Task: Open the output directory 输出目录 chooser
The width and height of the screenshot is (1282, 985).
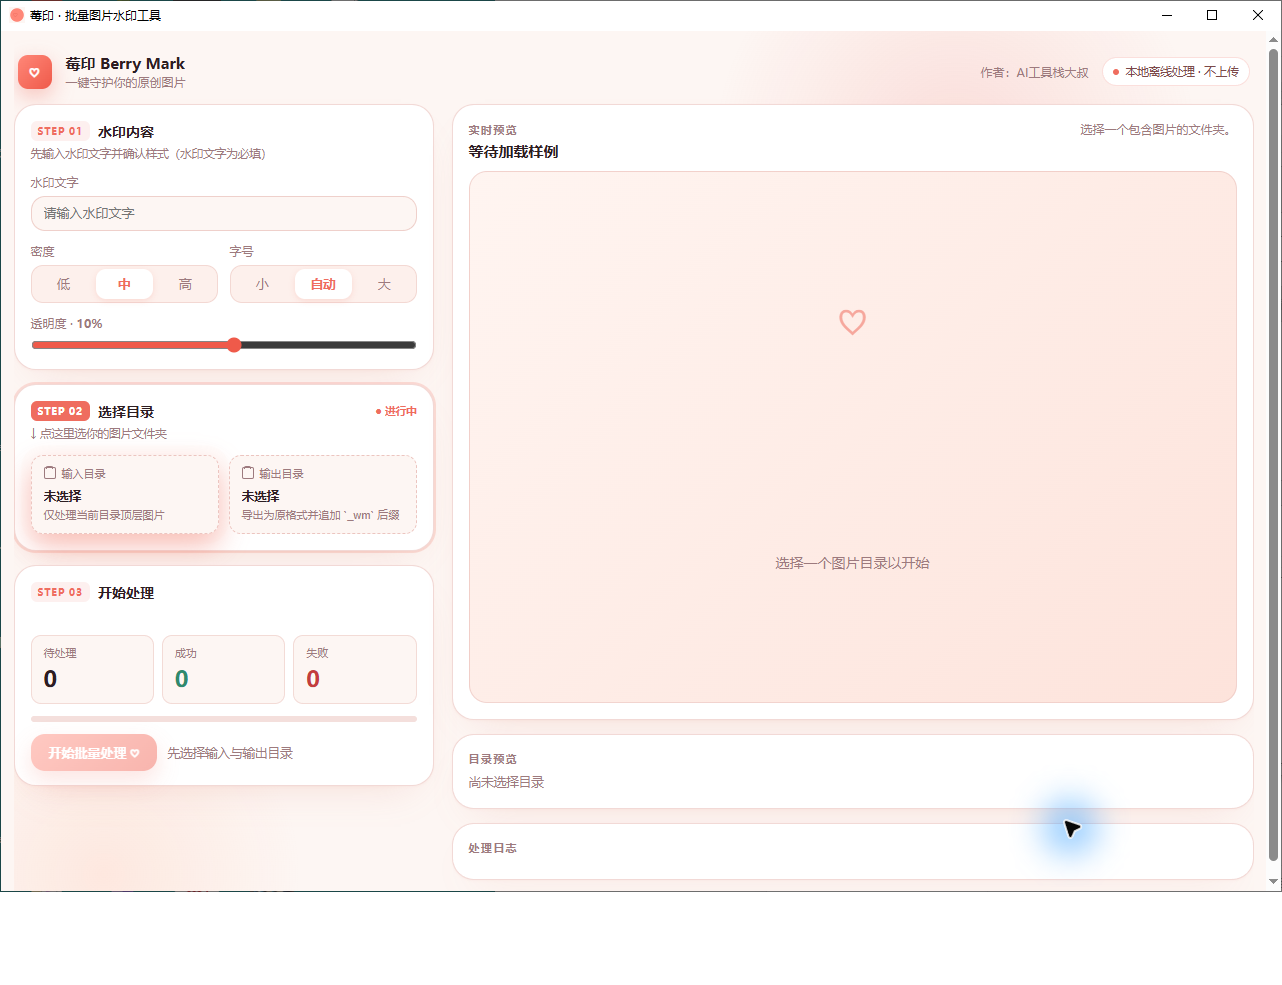Action: pyautogui.click(x=323, y=494)
